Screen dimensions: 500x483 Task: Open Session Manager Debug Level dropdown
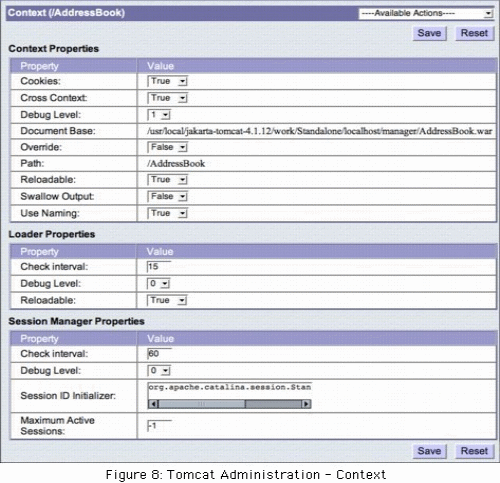tap(159, 371)
